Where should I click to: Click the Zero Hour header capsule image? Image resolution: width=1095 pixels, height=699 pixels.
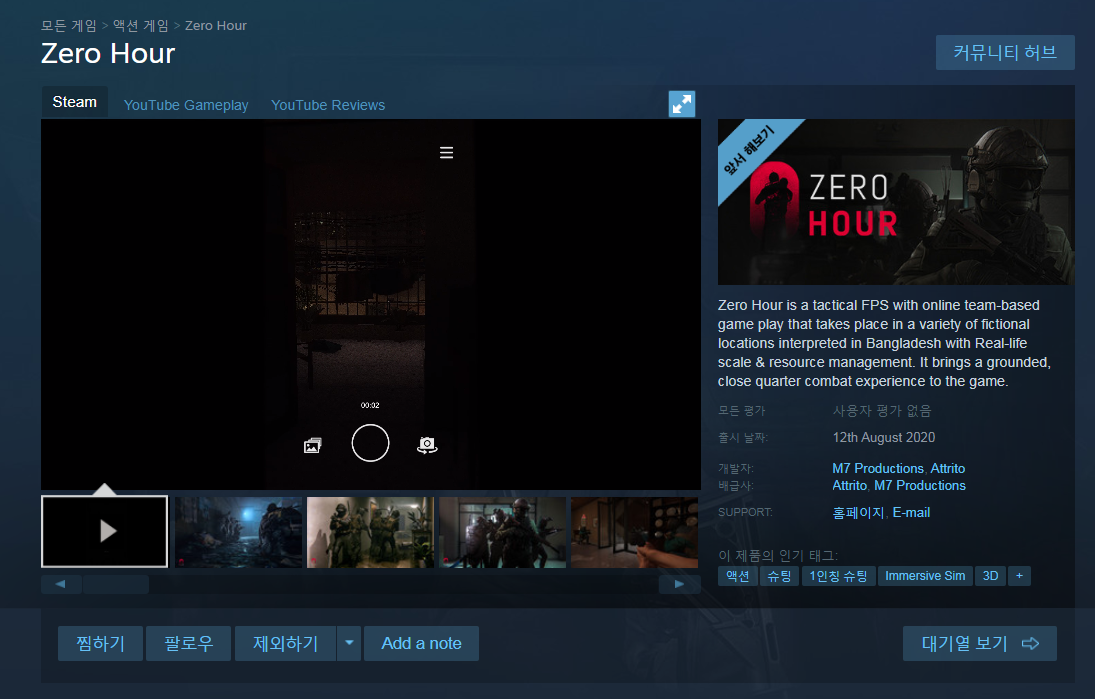click(x=896, y=202)
